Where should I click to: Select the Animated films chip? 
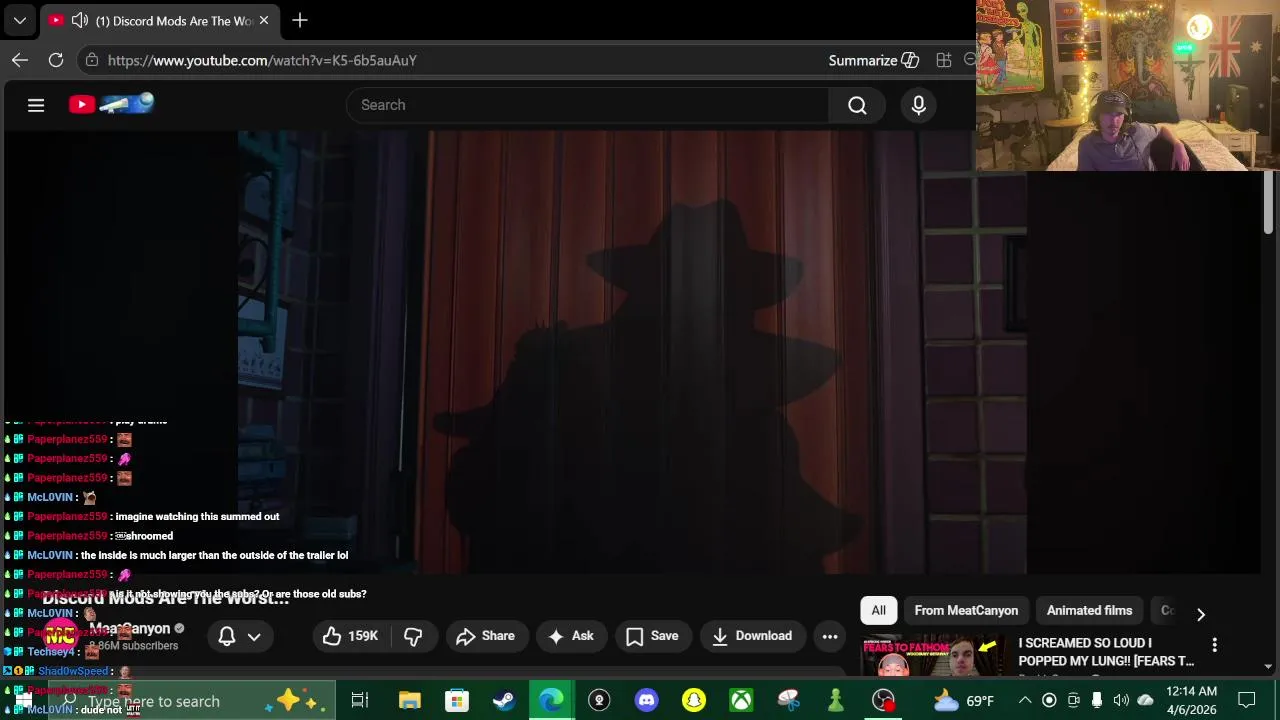[x=1089, y=611]
